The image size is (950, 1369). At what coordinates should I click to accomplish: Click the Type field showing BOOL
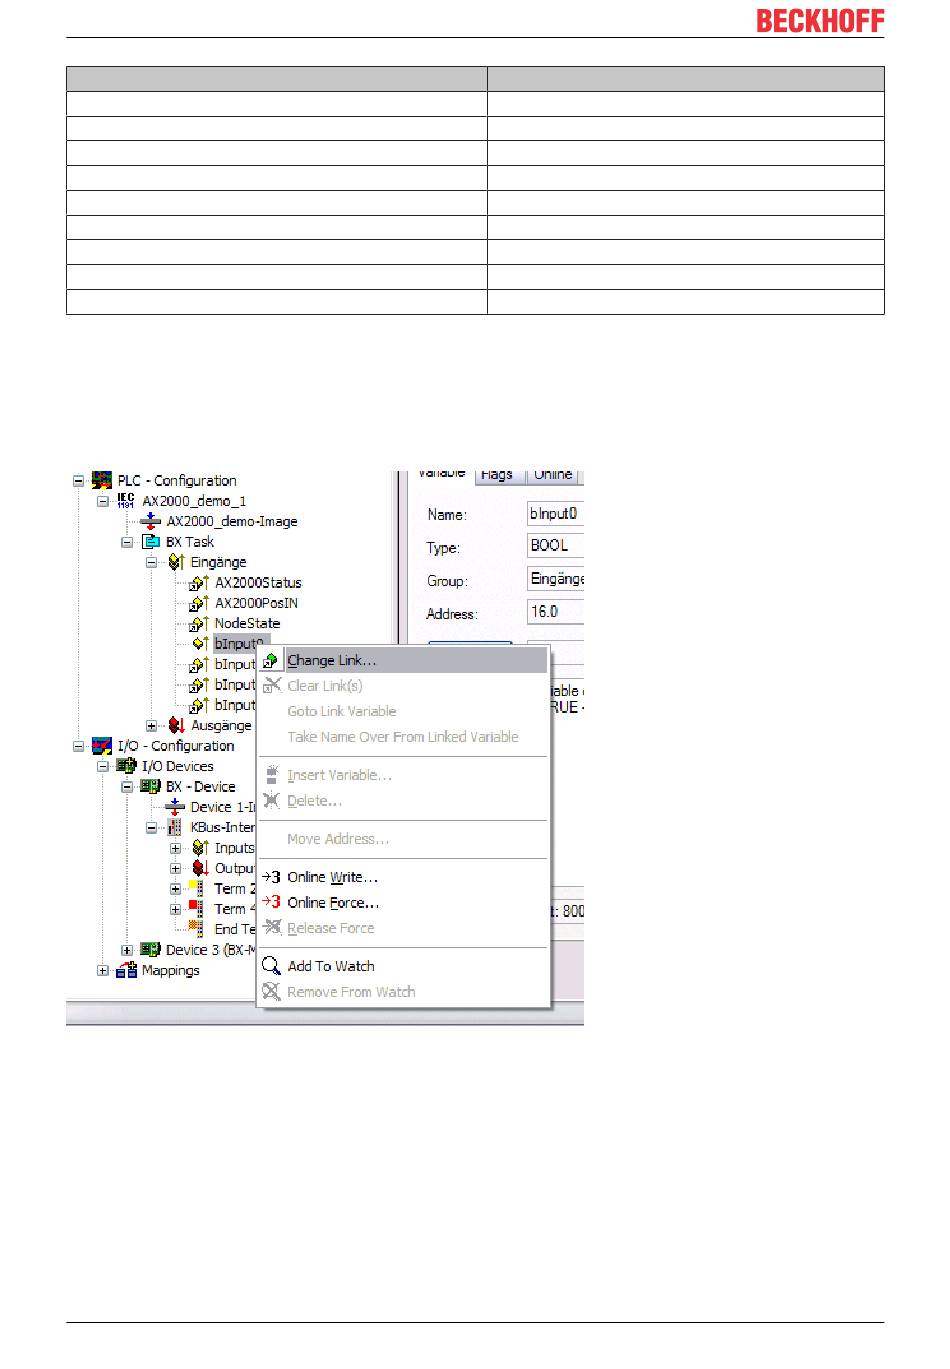pyautogui.click(x=556, y=546)
